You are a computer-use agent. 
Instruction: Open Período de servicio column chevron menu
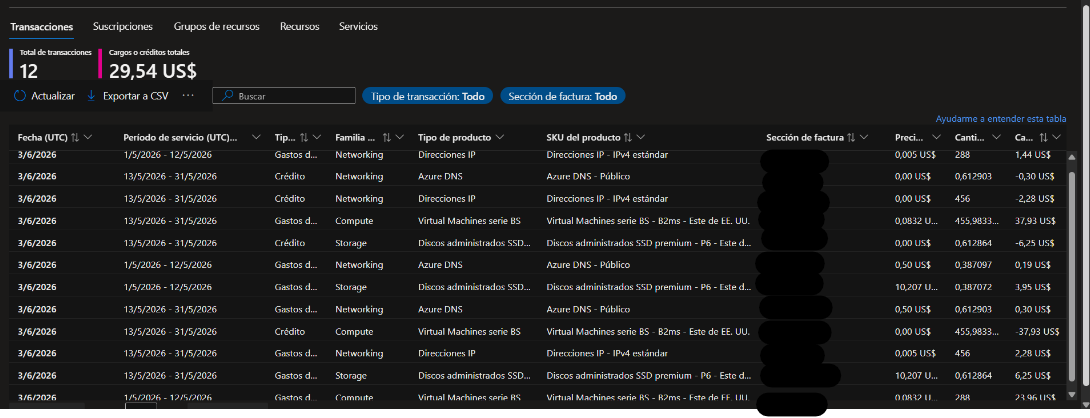coord(257,137)
